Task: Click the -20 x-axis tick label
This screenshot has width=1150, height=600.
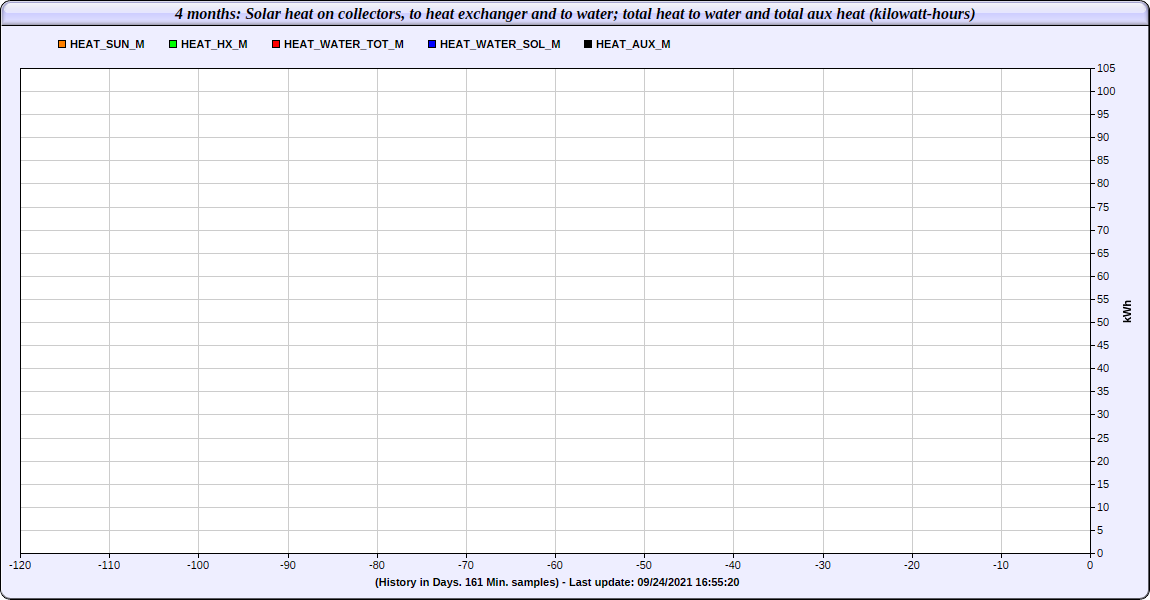Action: [912, 565]
